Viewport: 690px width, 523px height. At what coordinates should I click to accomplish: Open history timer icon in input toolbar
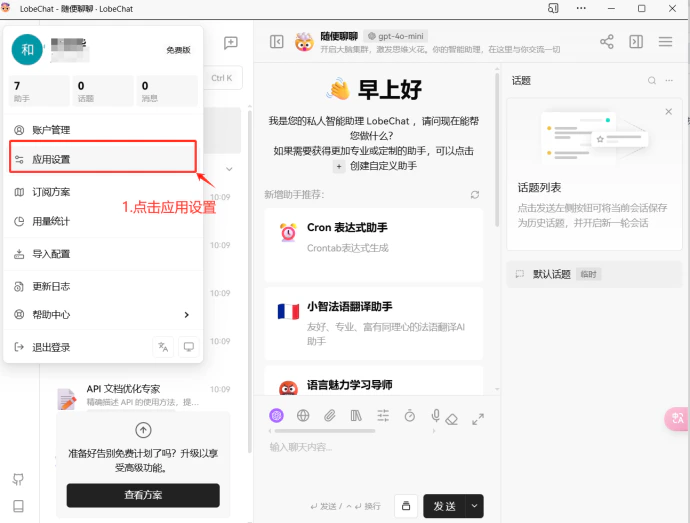click(410, 415)
